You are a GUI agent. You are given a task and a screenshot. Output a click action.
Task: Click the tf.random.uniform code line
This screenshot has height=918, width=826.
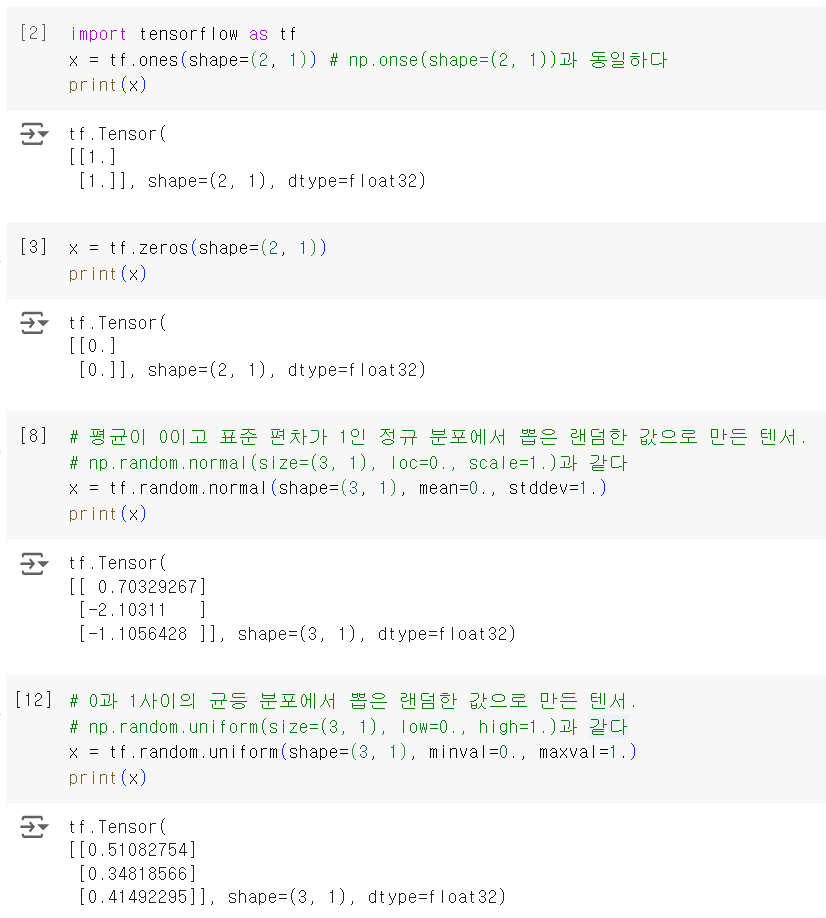pyautogui.click(x=352, y=752)
